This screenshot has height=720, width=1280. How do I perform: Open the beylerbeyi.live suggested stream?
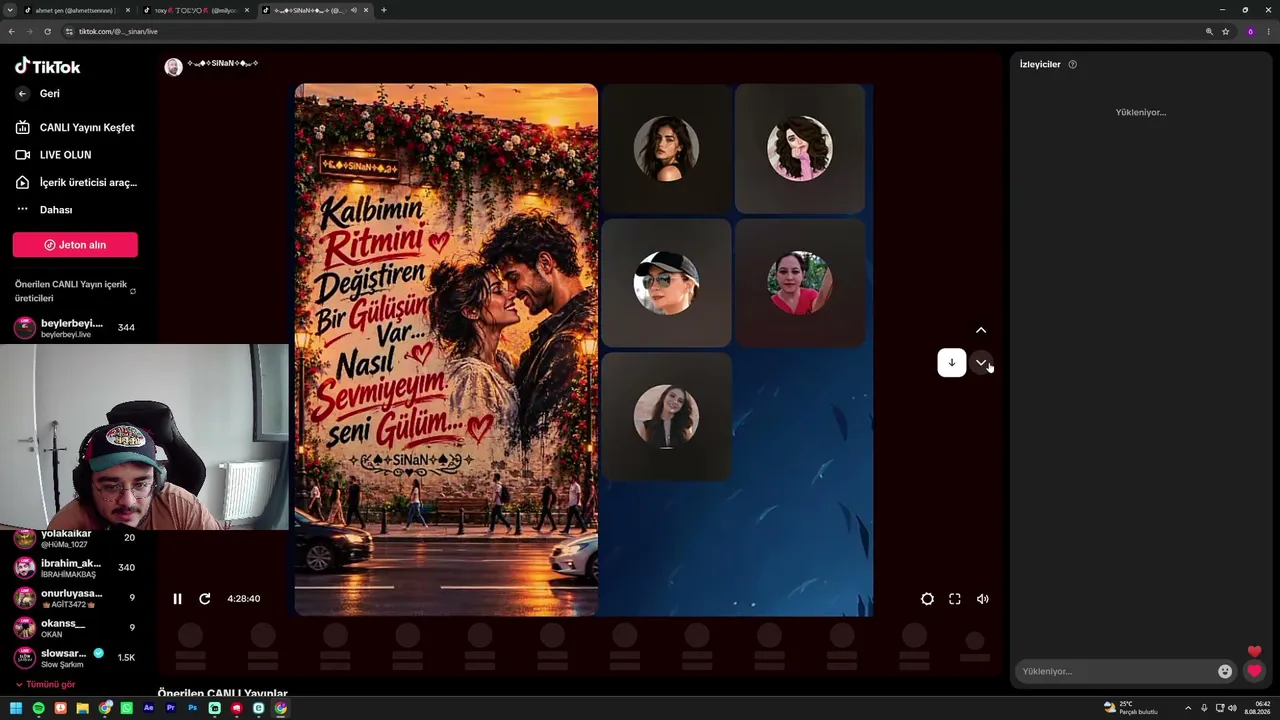coord(75,328)
